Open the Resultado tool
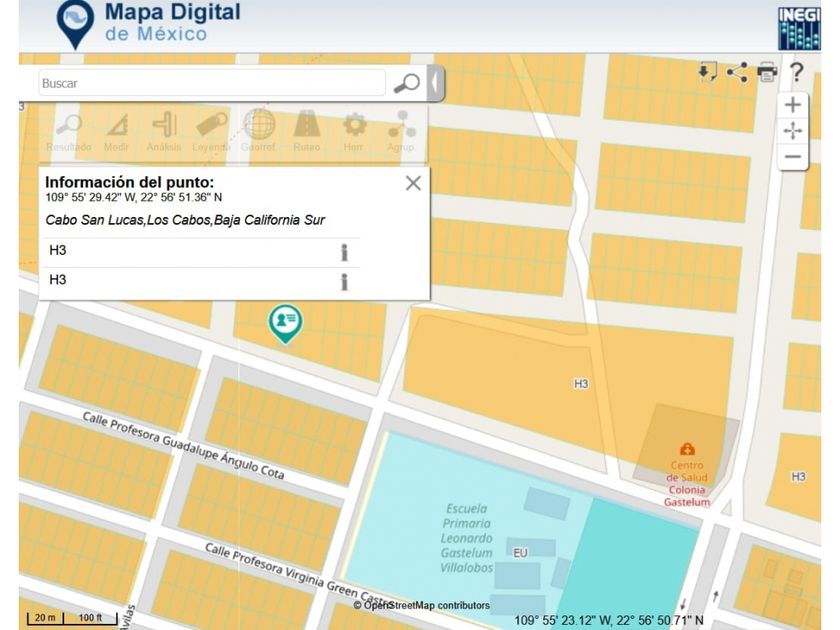The width and height of the screenshot is (840, 630). [x=69, y=133]
